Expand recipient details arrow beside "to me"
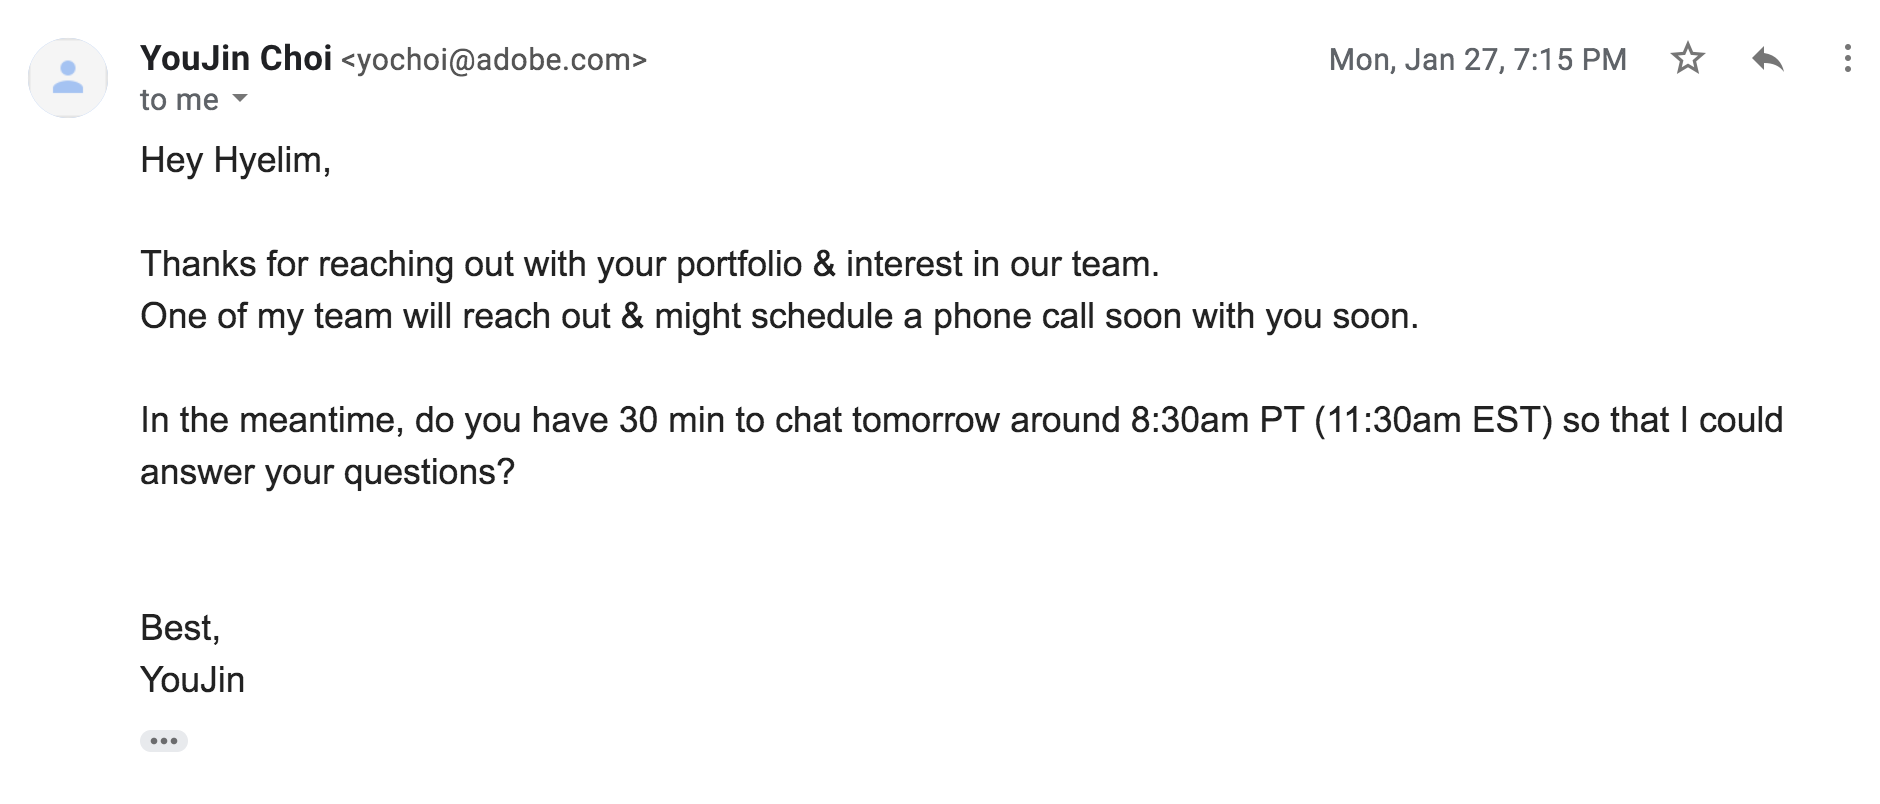The width and height of the screenshot is (1880, 804). [240, 98]
